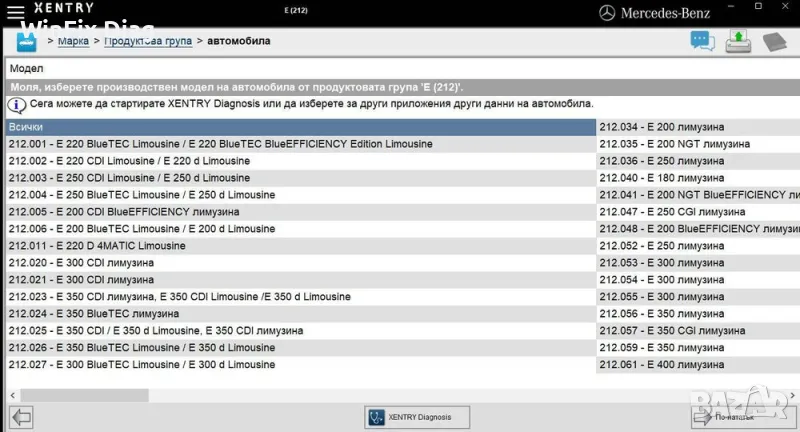800x432 pixels.
Task: Select 212.047 - E 250 CGI лимузина
Action: coord(698,212)
